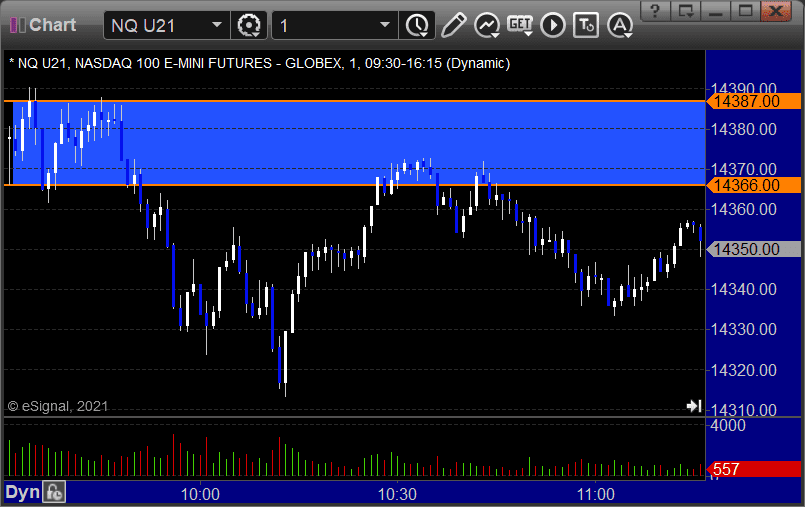Toggle the time axis lock icon
Image resolution: width=805 pixels, height=507 pixels.
[x=54, y=493]
